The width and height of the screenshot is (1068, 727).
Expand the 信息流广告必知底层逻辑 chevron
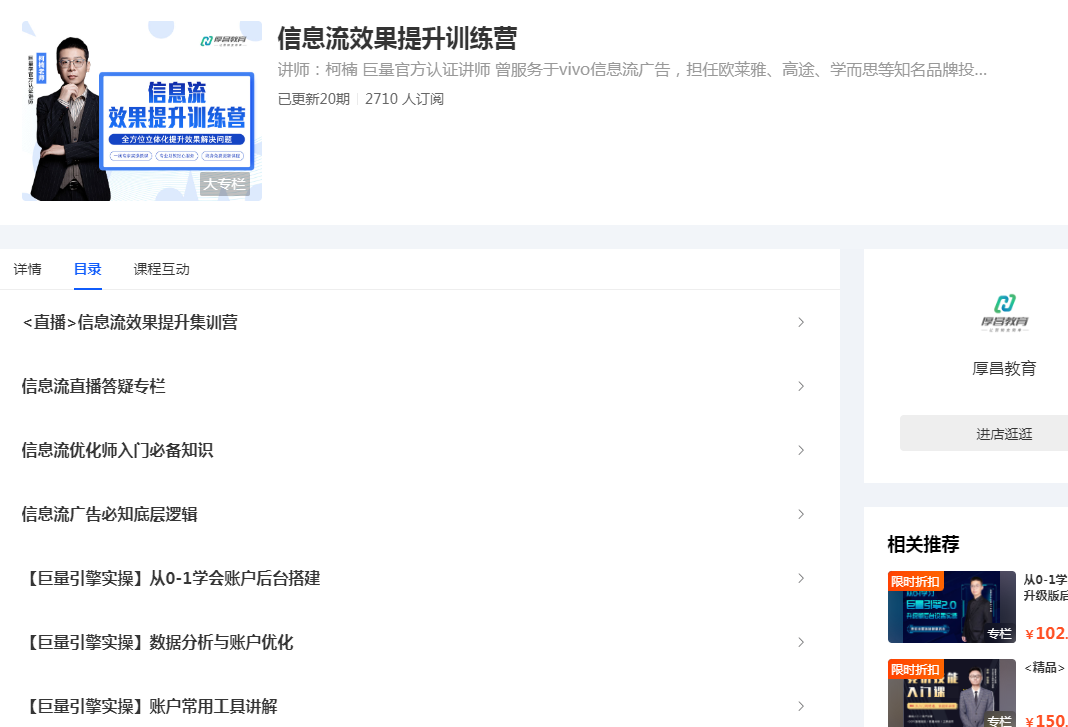click(801, 514)
